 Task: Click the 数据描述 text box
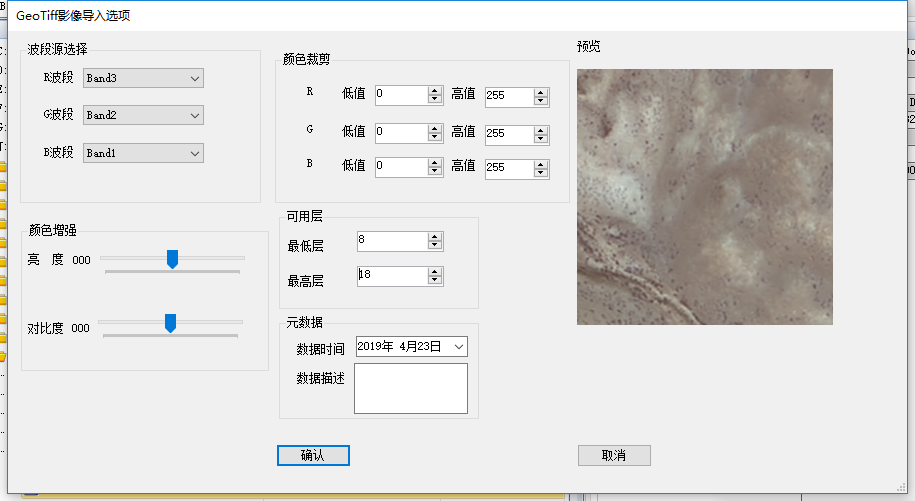411,388
